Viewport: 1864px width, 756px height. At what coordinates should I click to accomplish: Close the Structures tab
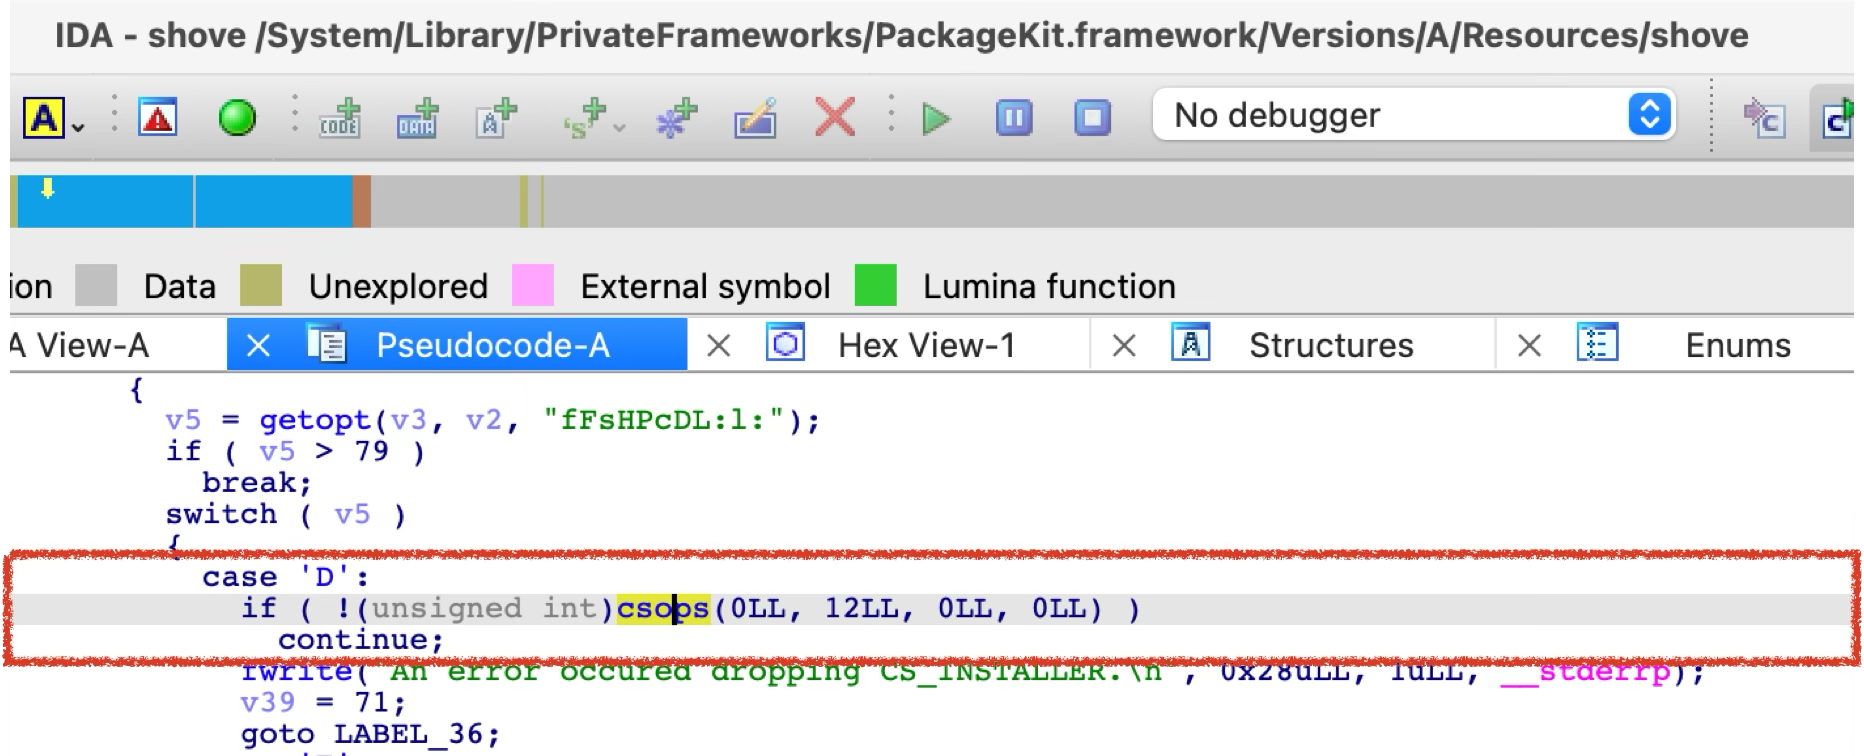tap(1124, 346)
